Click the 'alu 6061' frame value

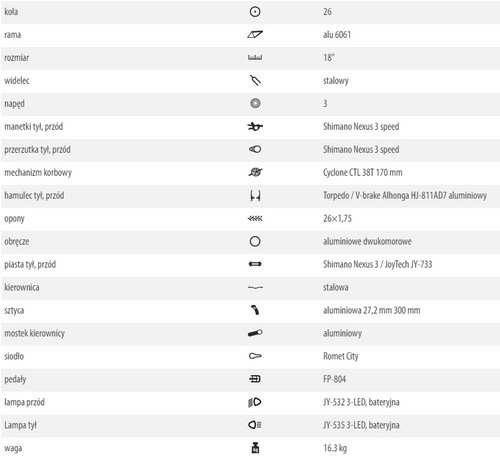click(337, 35)
